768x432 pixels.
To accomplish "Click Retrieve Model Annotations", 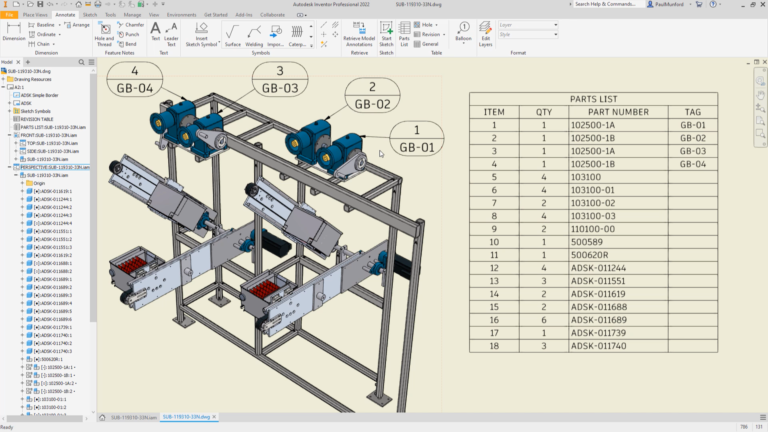I will click(x=359, y=34).
